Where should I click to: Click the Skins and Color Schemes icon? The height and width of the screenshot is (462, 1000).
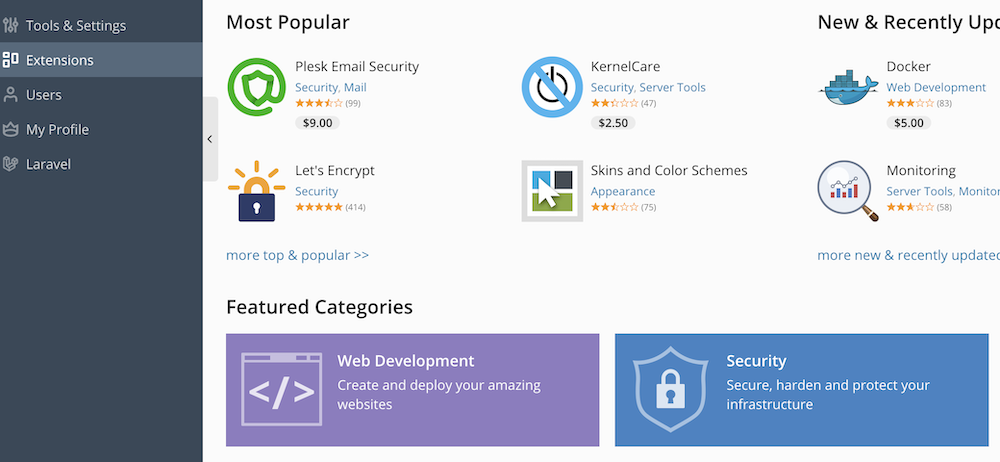(x=552, y=191)
